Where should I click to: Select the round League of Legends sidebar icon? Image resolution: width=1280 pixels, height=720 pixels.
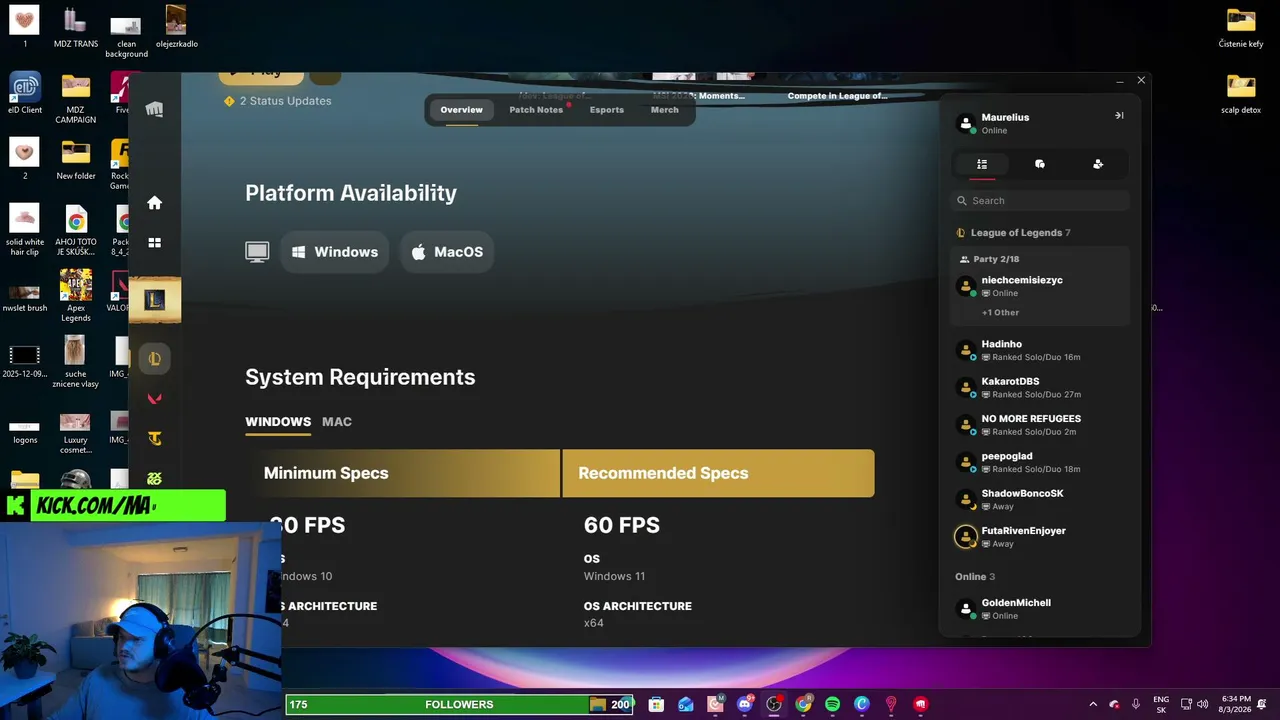pyautogui.click(x=154, y=358)
